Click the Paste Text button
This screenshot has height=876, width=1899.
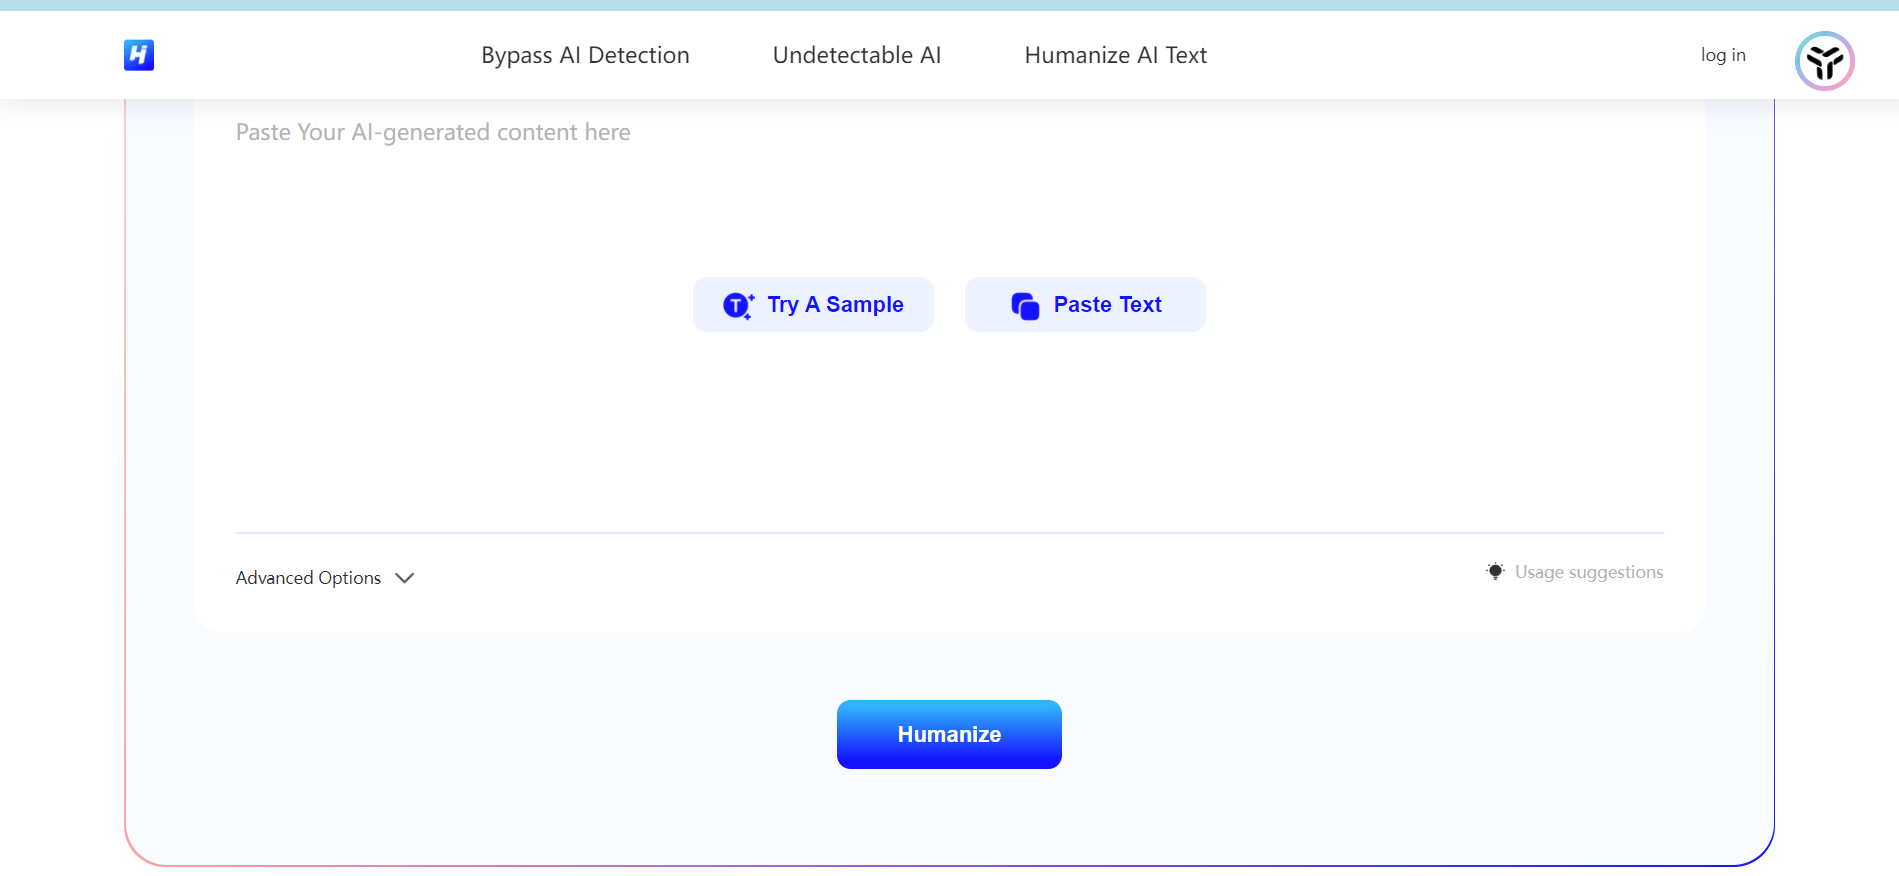click(x=1085, y=304)
